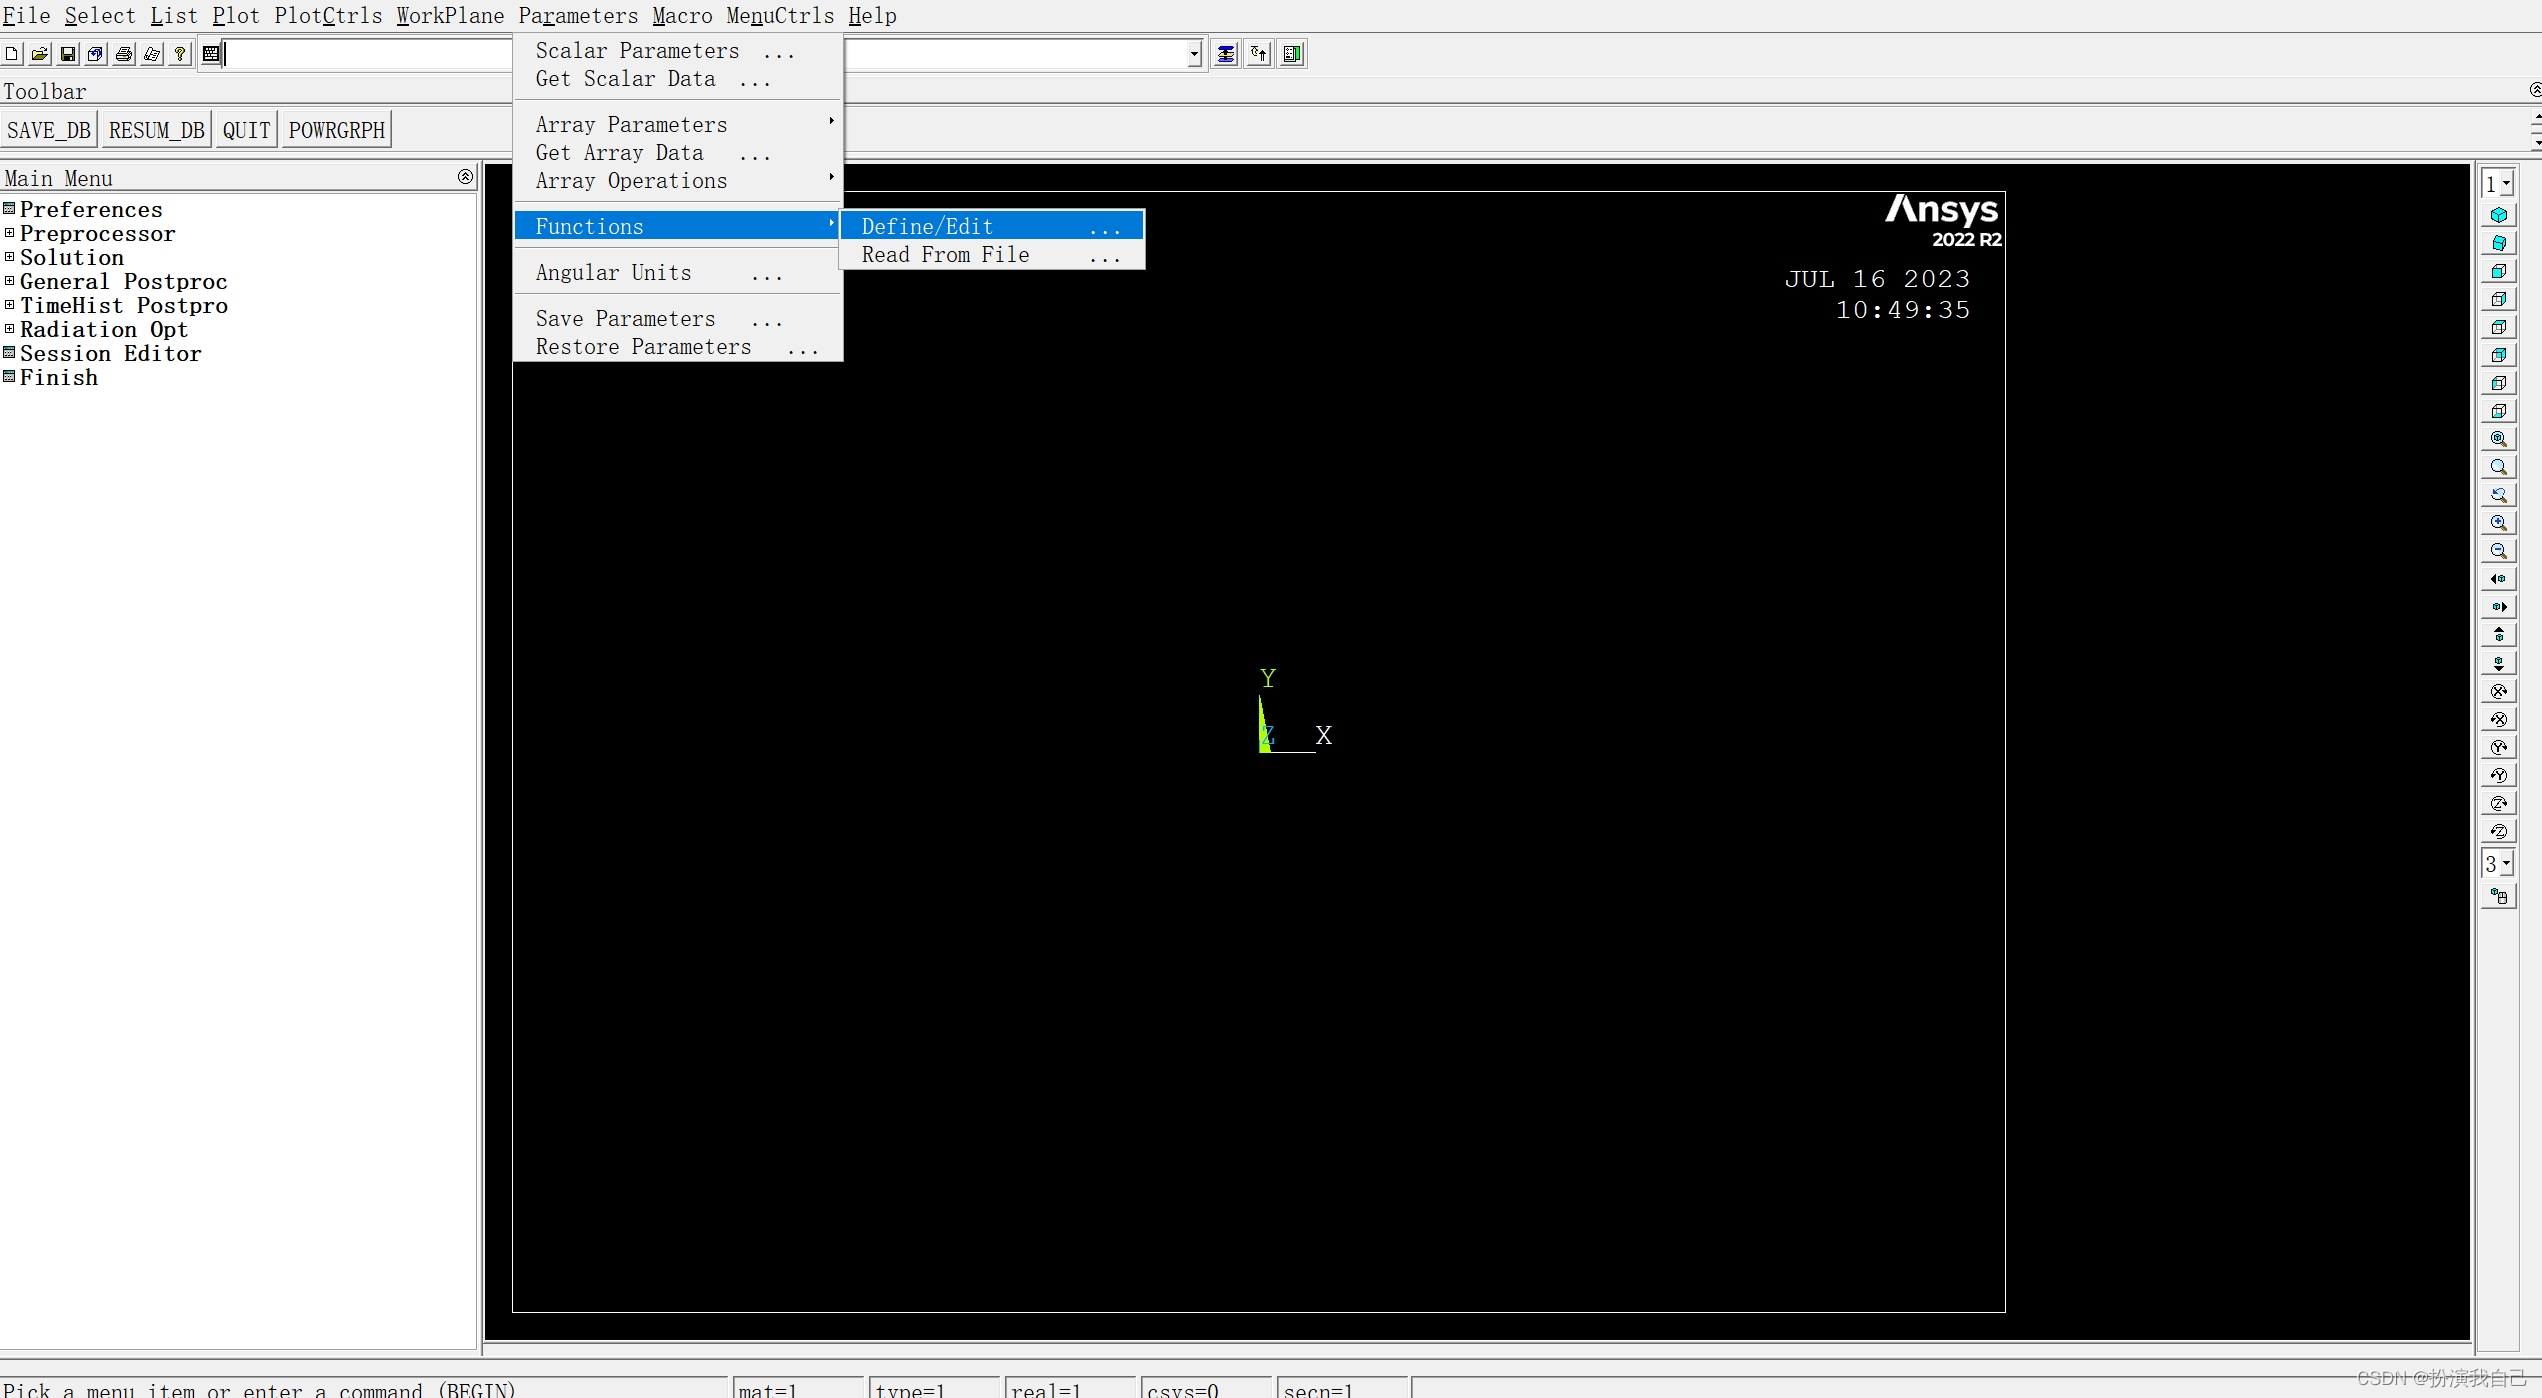The image size is (2542, 1398).
Task: Click the Save database floppy icon
Action: (x=68, y=54)
